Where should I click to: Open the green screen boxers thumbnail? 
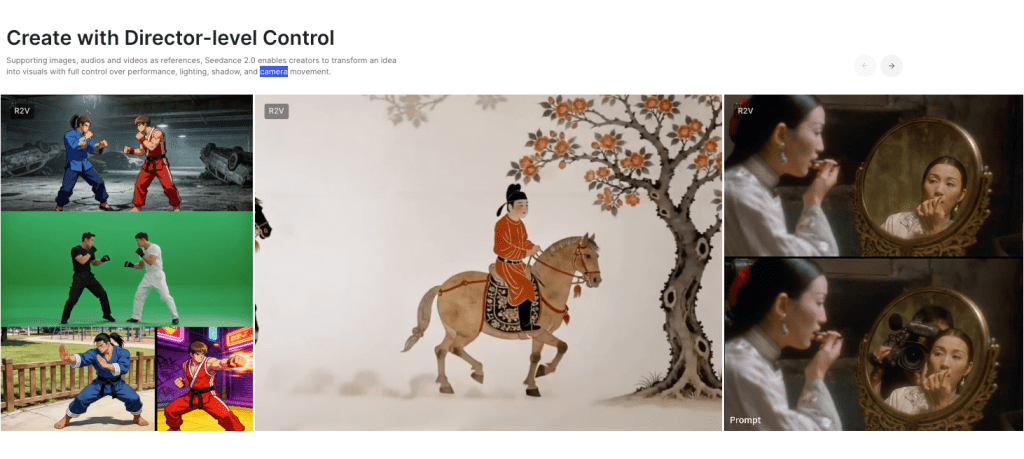click(127, 269)
